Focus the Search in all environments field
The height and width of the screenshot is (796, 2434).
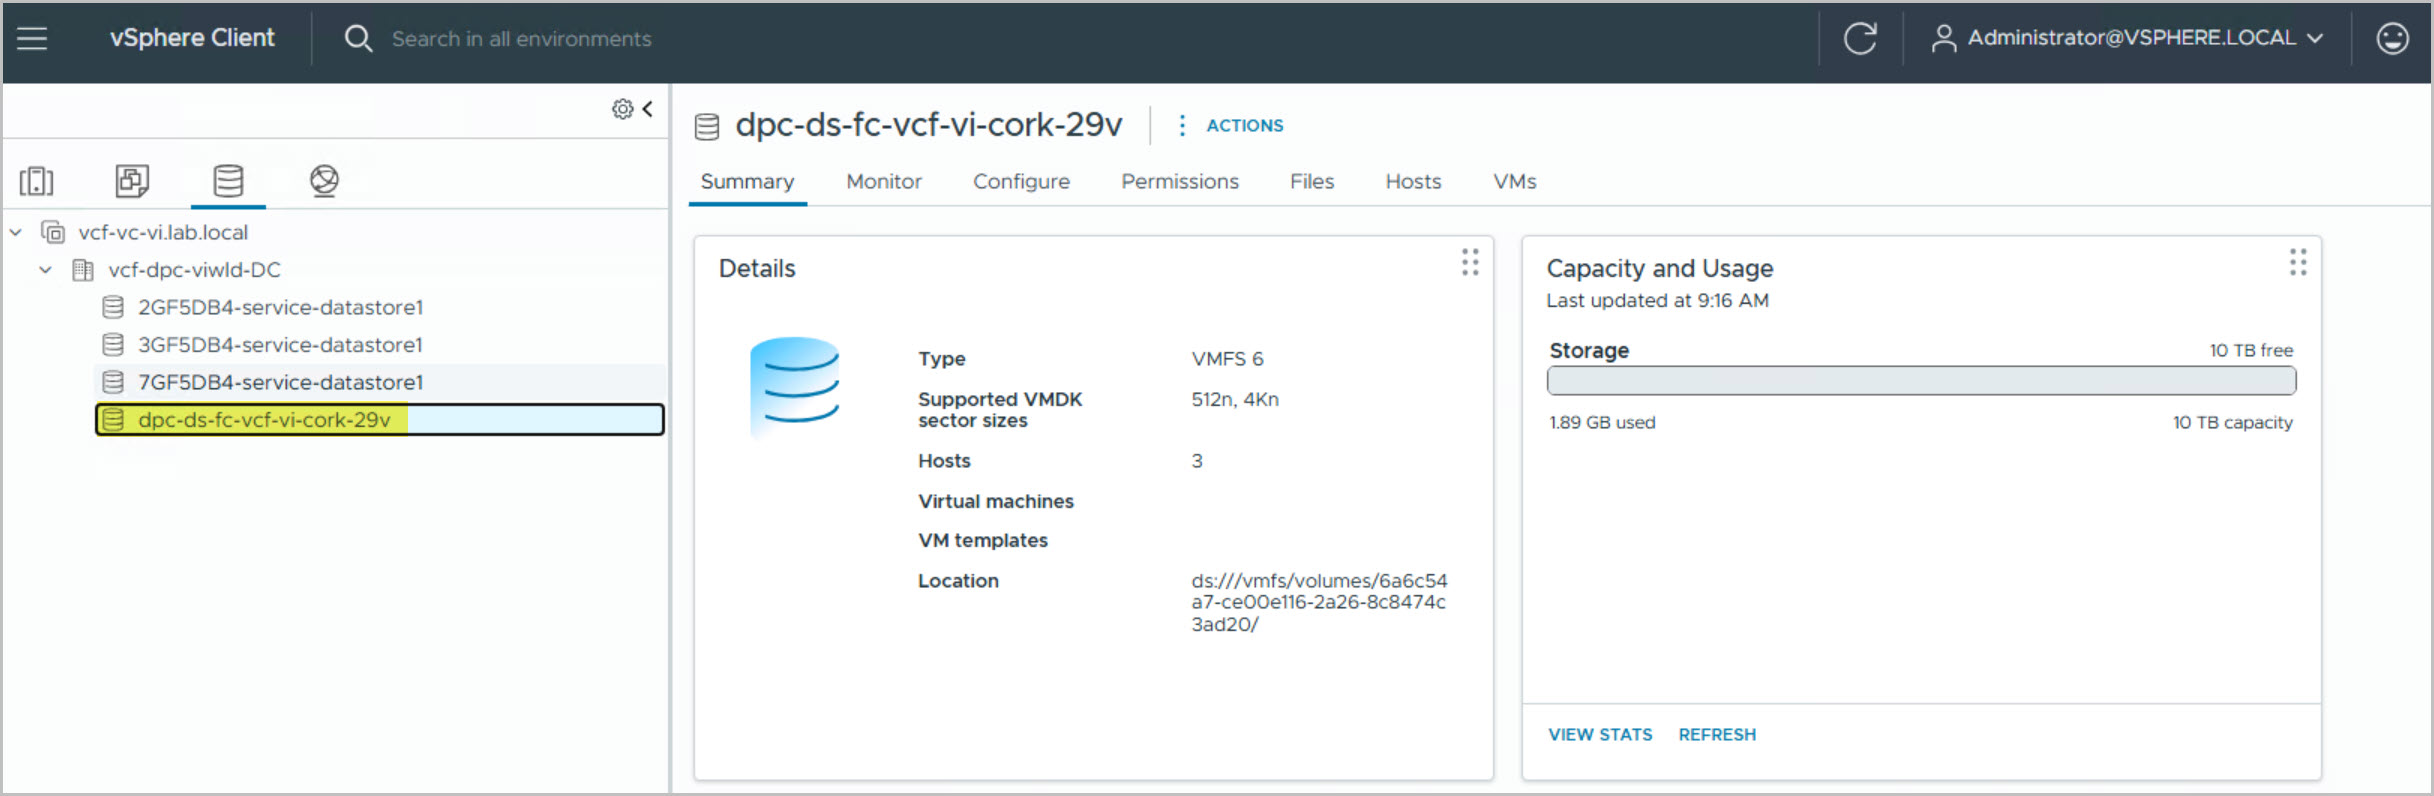tap(521, 39)
